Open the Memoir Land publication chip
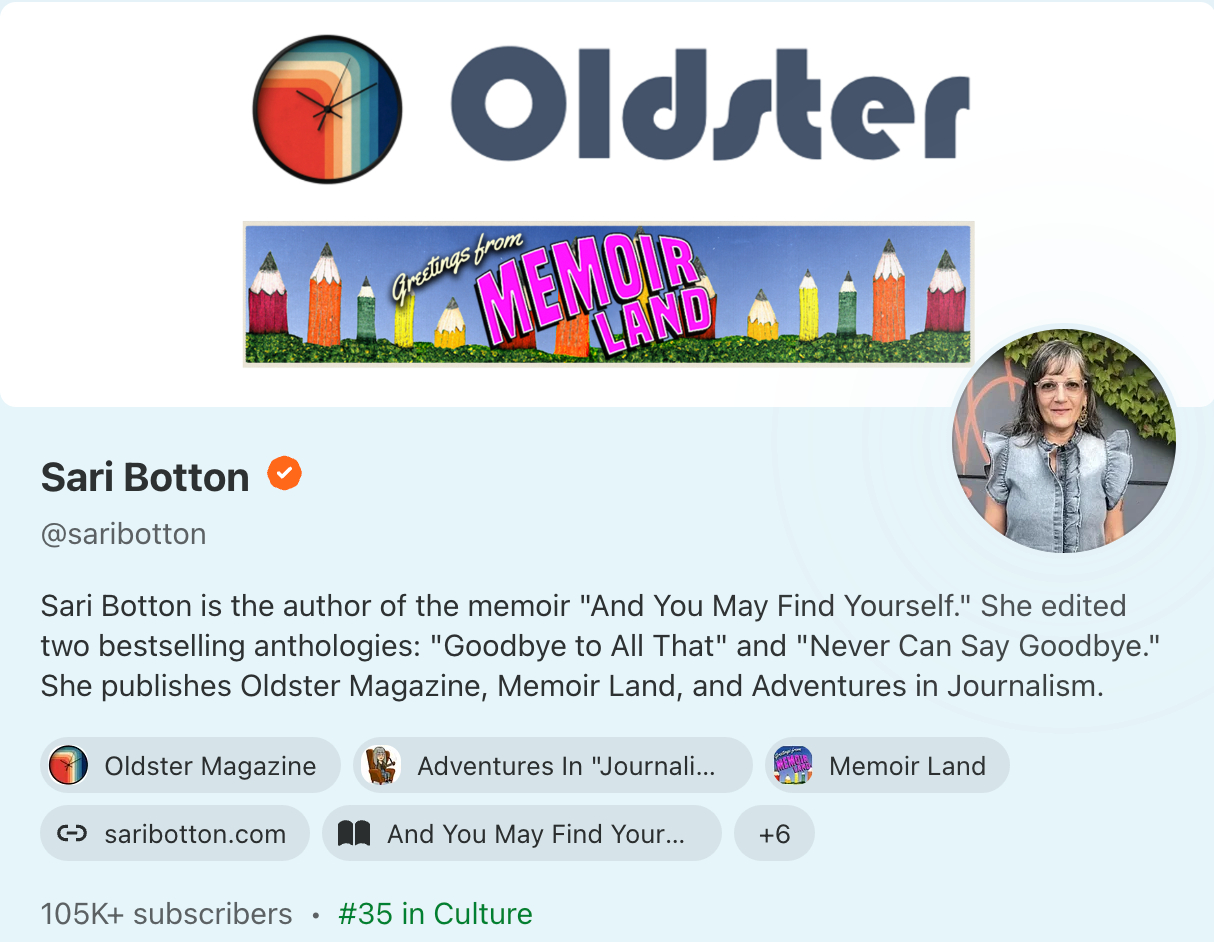 887,766
